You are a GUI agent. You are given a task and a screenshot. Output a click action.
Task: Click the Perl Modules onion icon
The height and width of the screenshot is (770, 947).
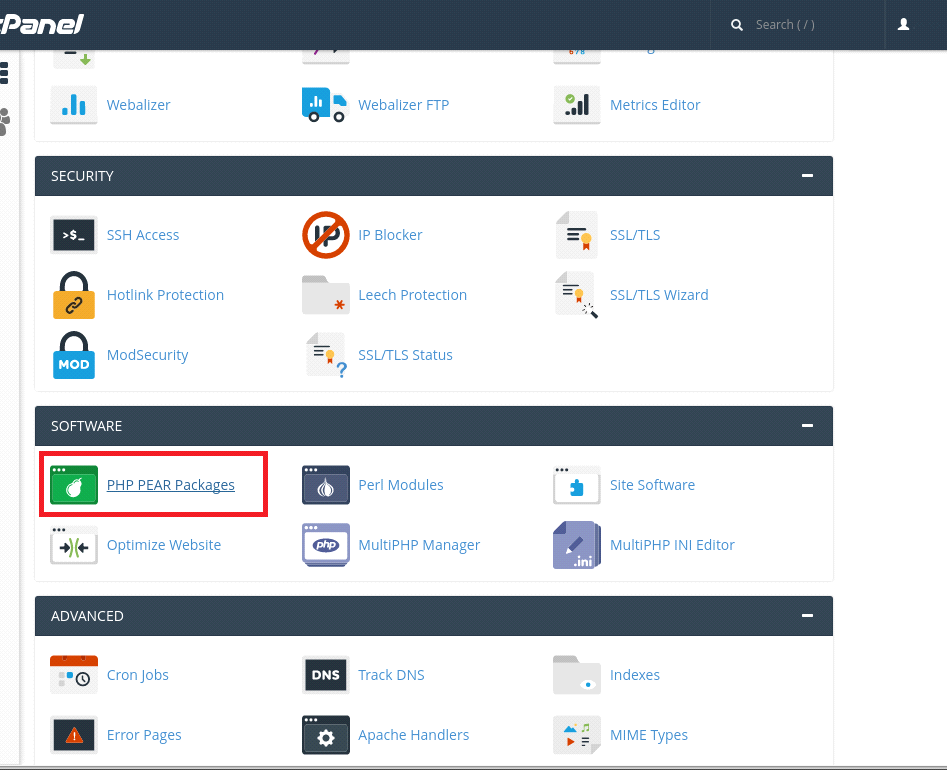point(326,485)
